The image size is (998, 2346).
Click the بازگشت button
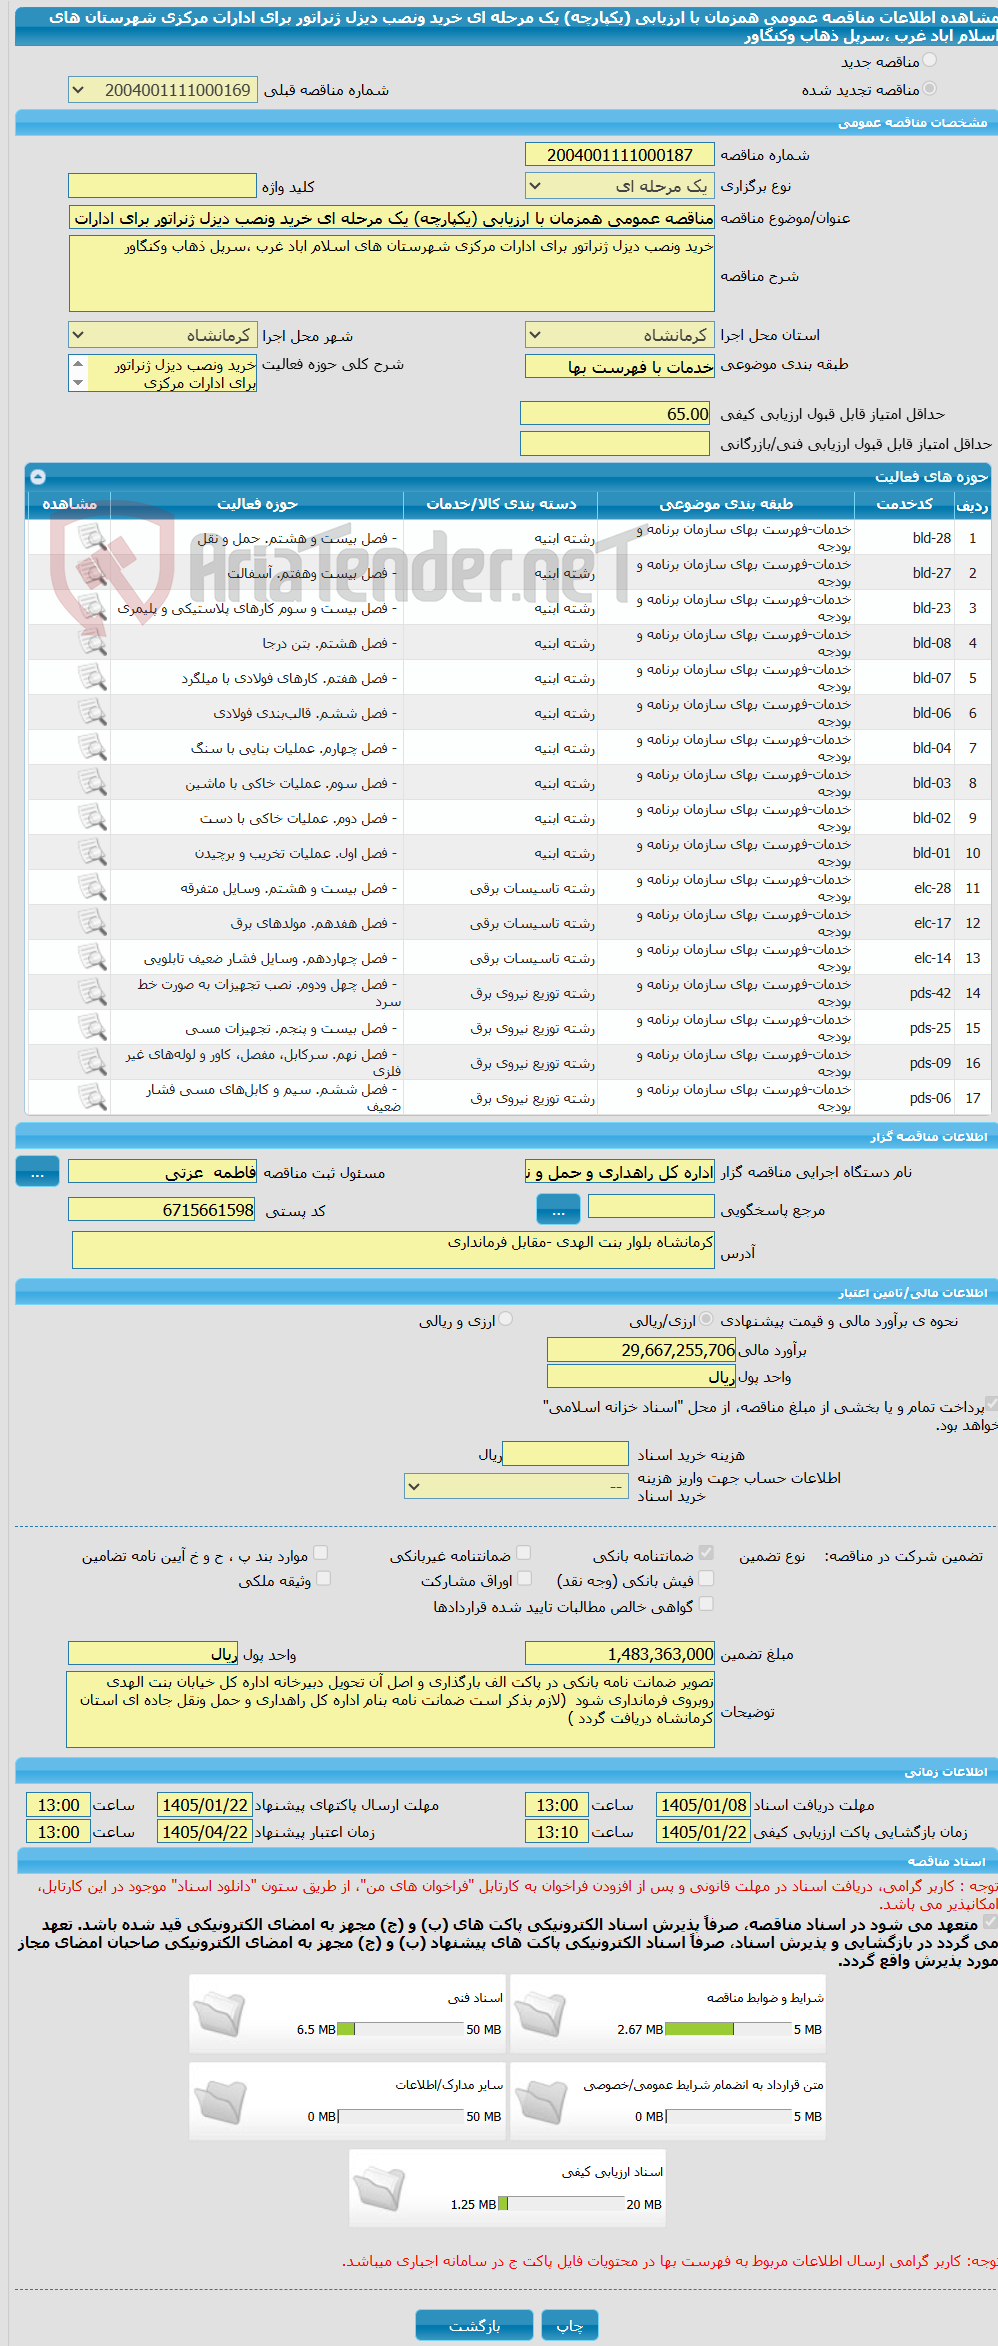pos(474,2325)
